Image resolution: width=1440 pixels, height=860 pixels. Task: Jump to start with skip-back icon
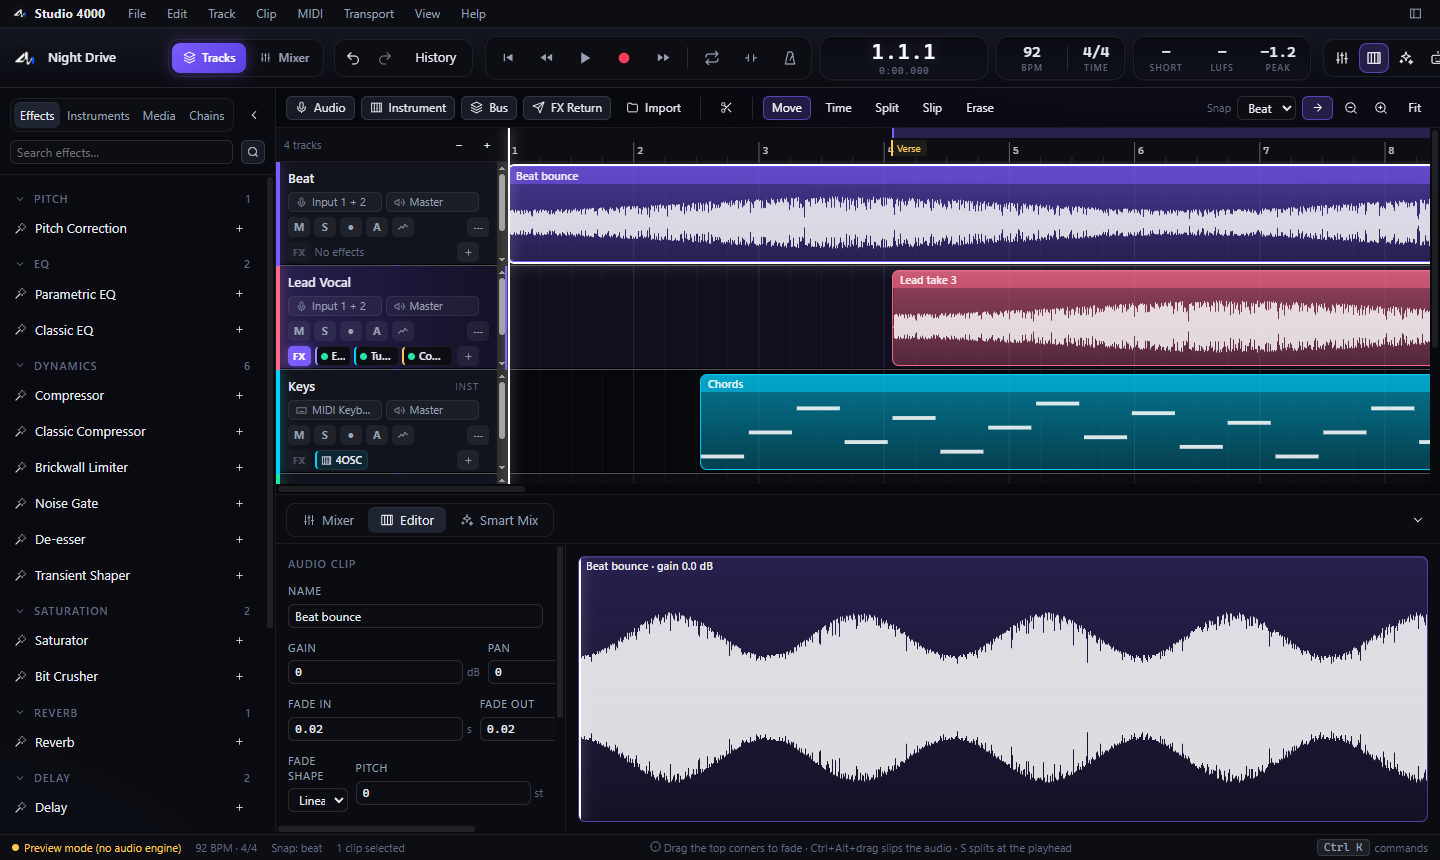point(508,58)
